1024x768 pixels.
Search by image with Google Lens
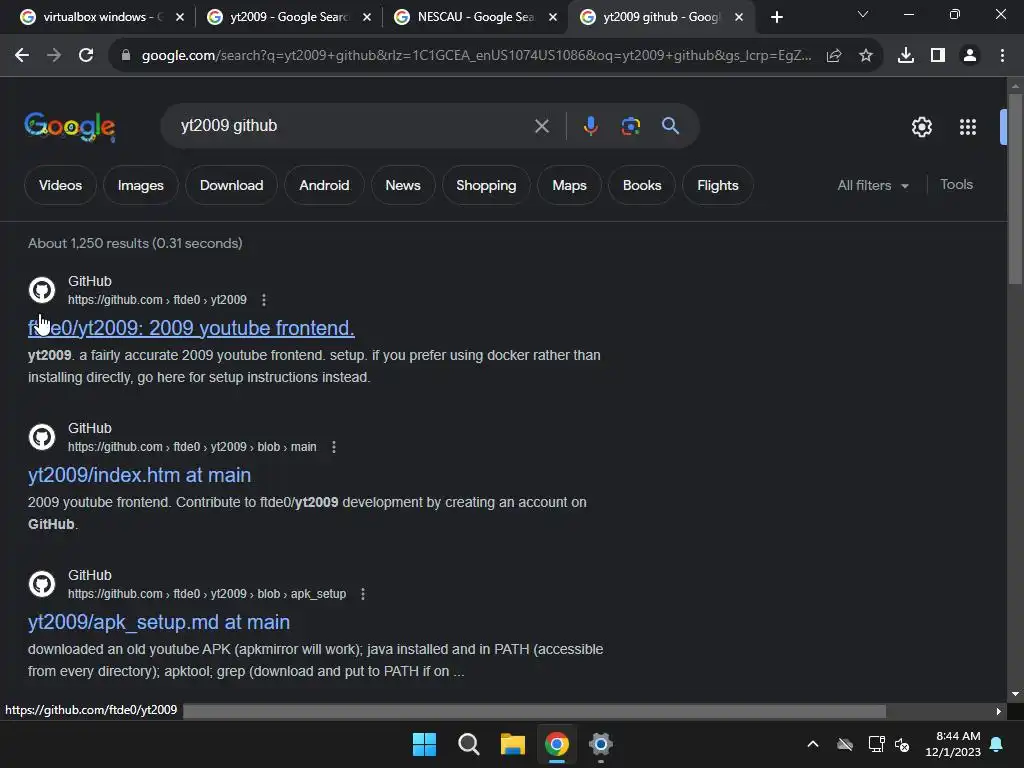click(630, 126)
